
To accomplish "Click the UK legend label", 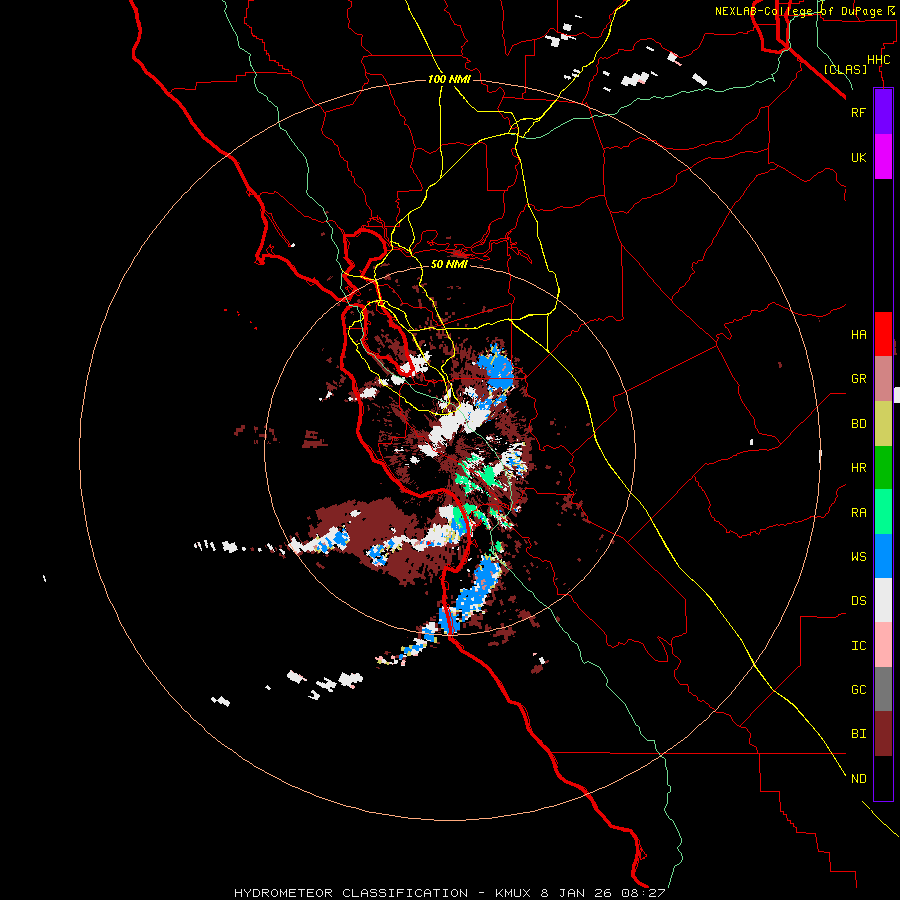I will (x=858, y=157).
